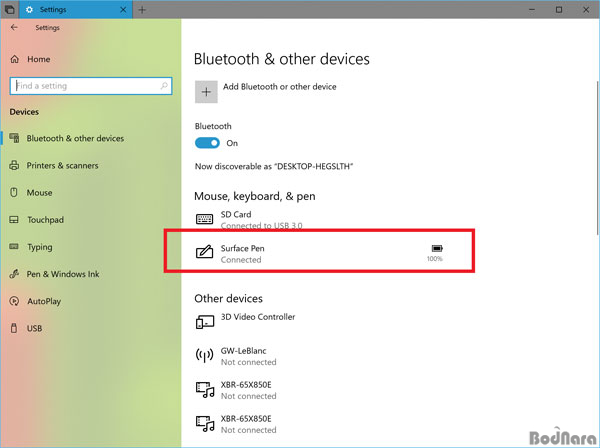The width and height of the screenshot is (600, 448).
Task: Click the AutoPlay icon in sidebar
Action: [x=14, y=301]
